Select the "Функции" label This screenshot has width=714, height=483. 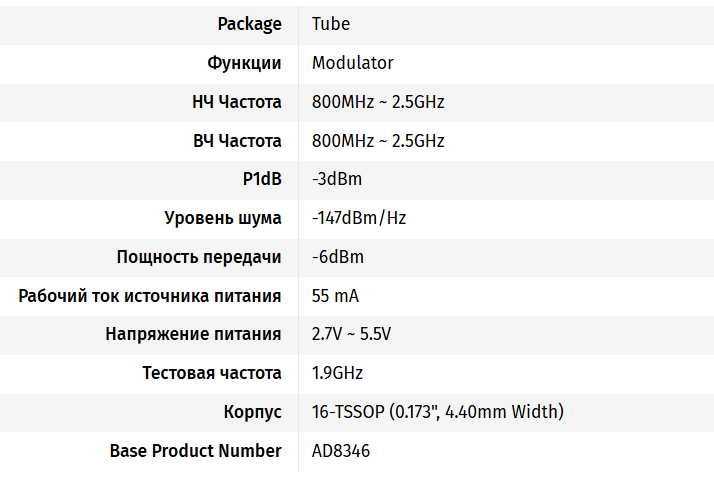244,63
